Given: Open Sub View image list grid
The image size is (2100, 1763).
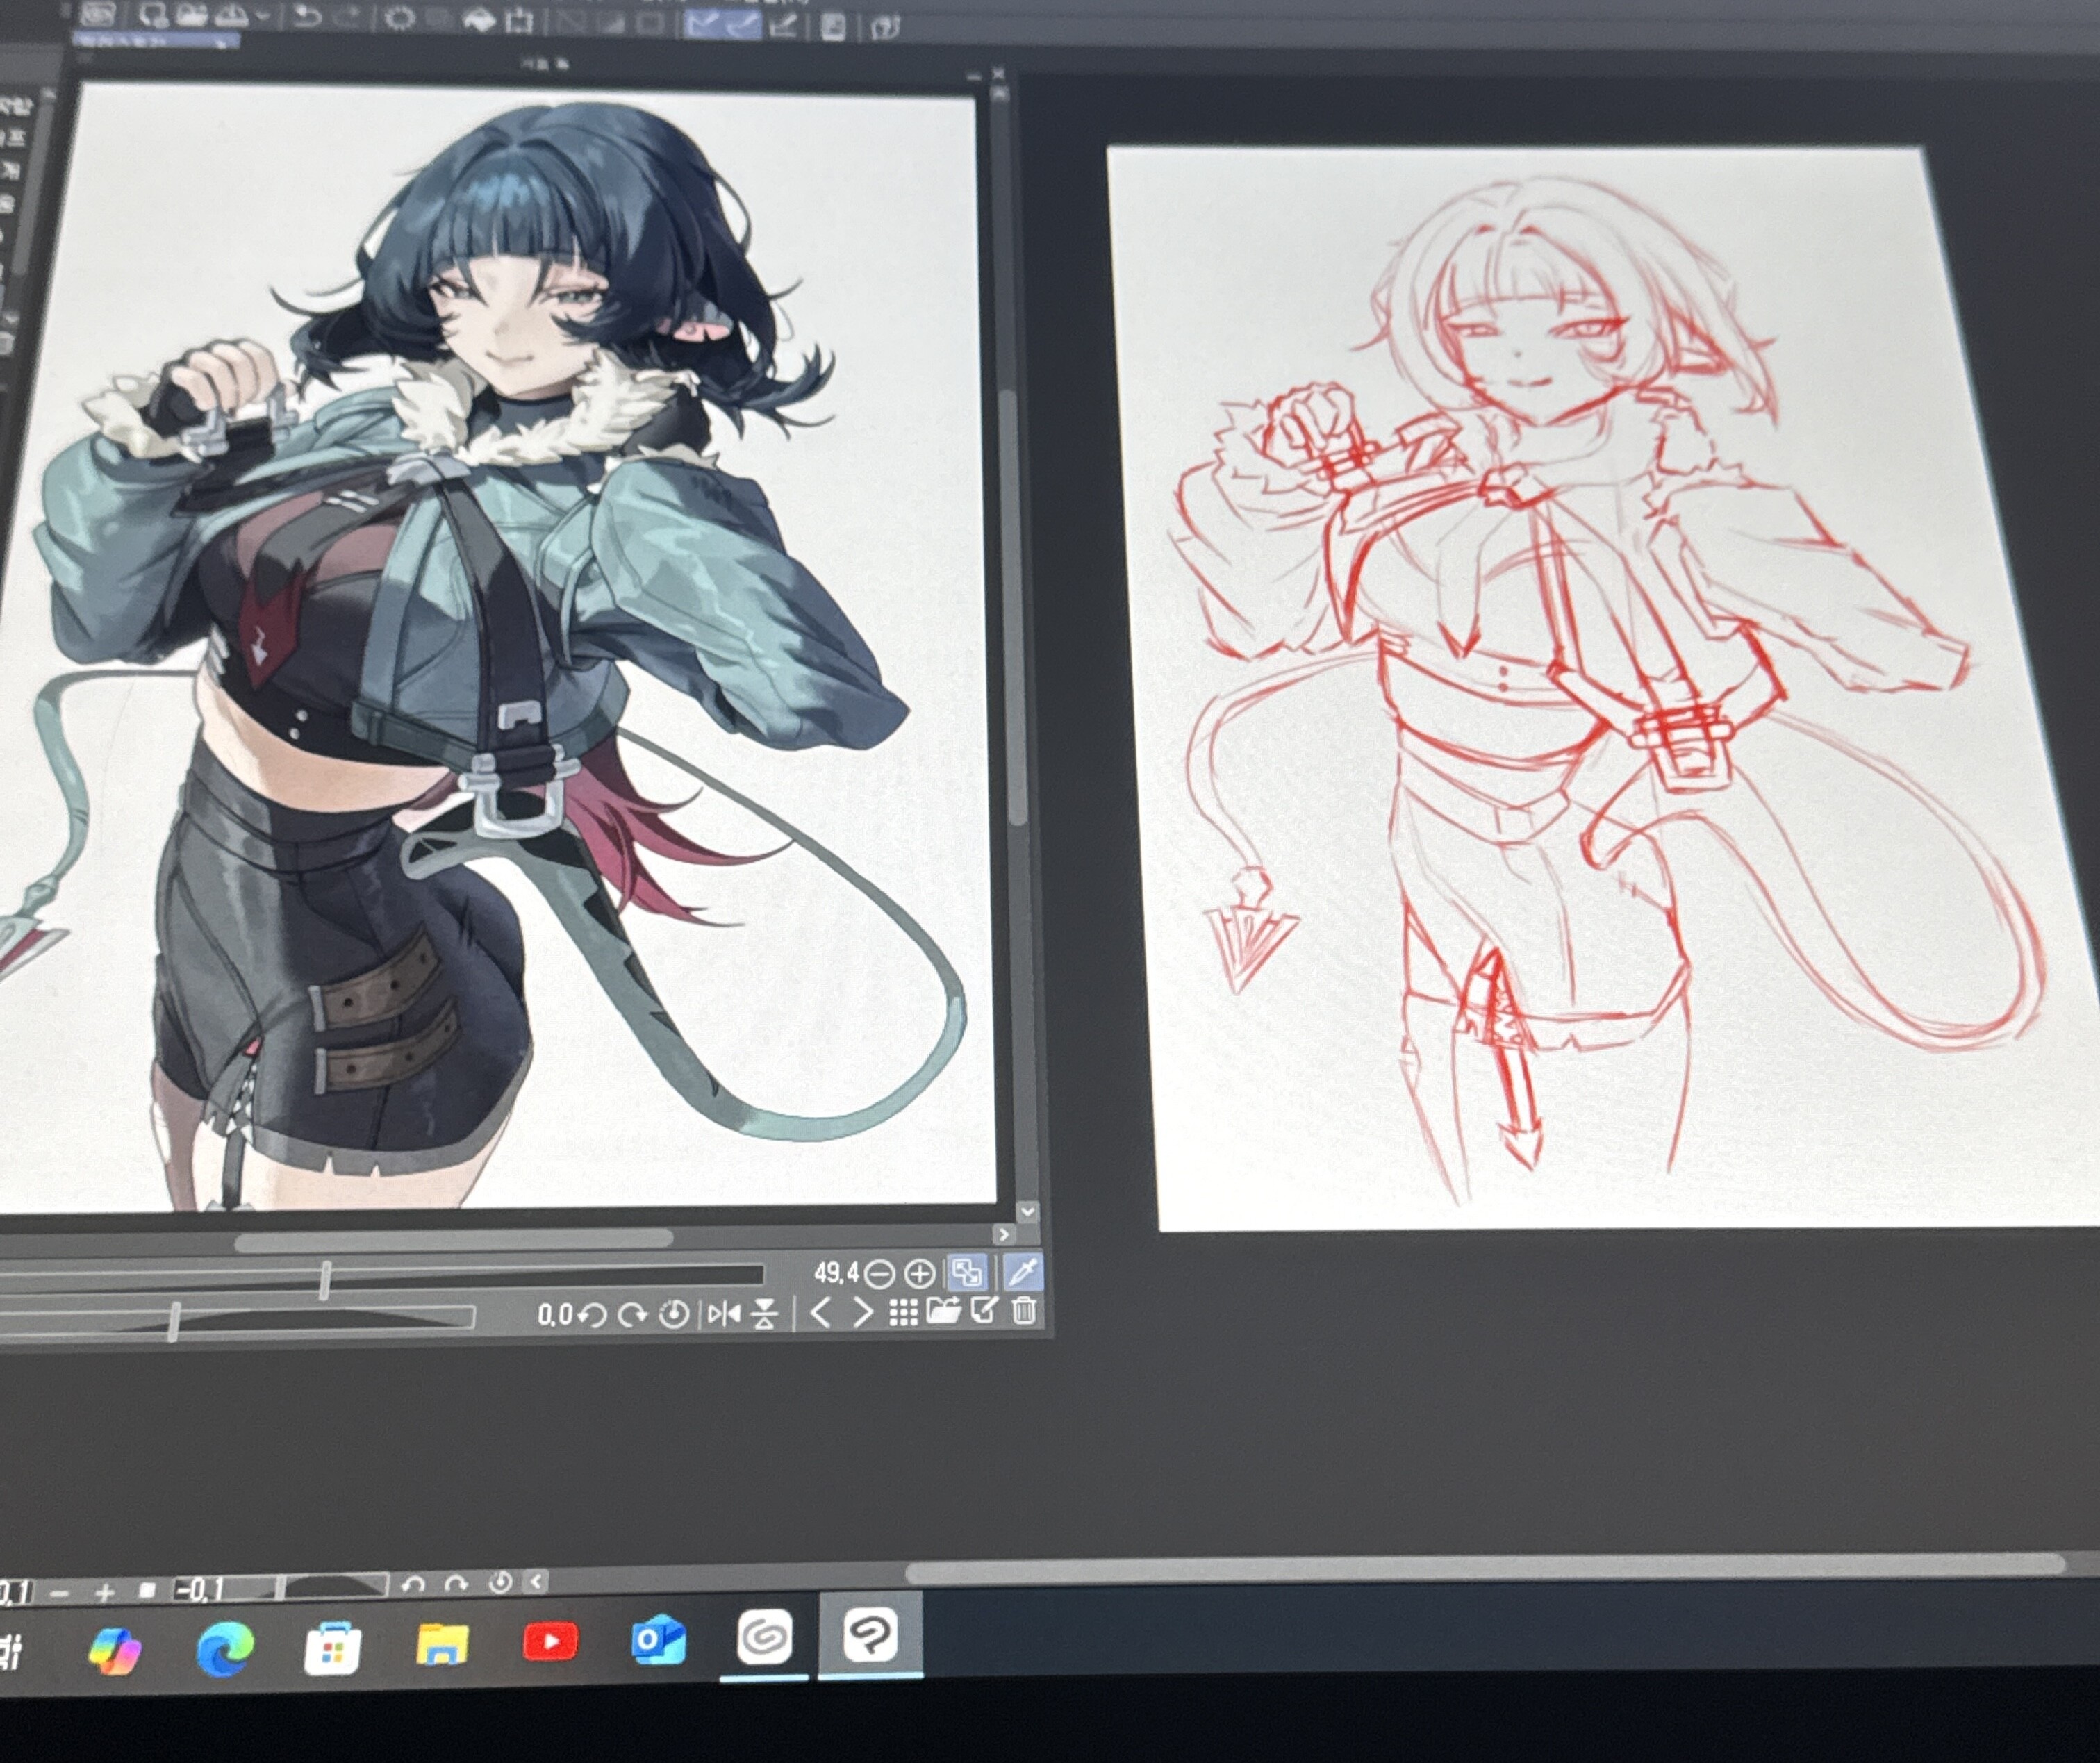Looking at the screenshot, I should (903, 1312).
